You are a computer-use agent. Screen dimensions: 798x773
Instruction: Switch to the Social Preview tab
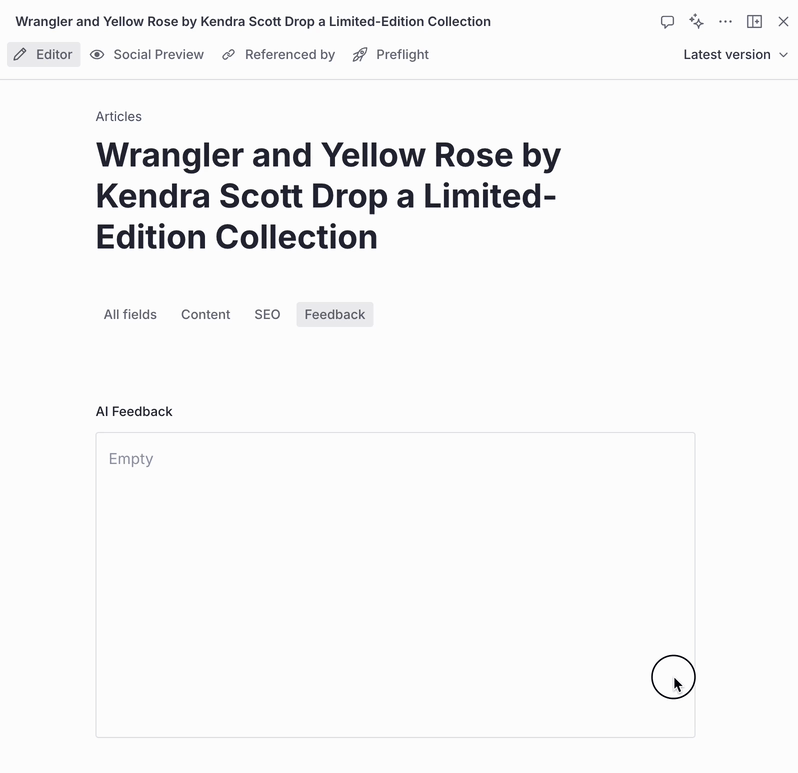pos(147,54)
